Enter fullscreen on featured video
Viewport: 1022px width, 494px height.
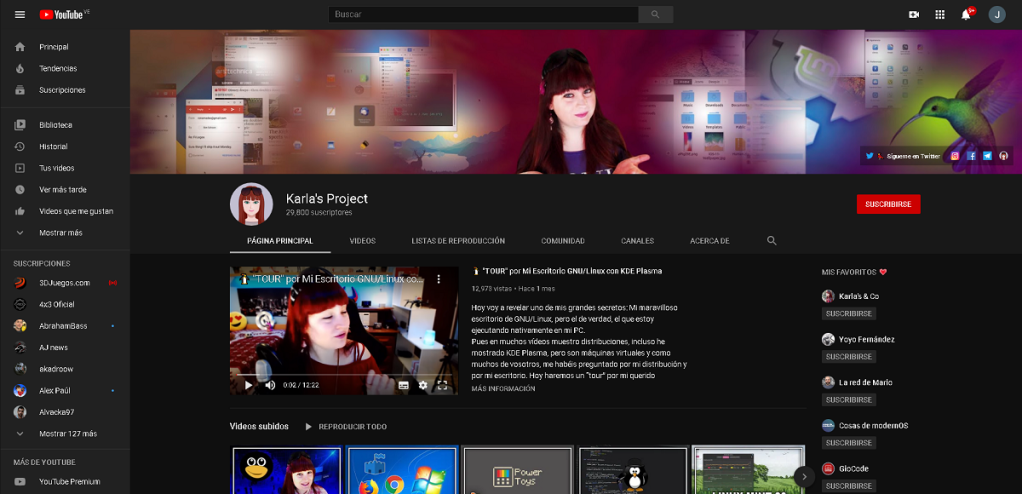pos(443,385)
